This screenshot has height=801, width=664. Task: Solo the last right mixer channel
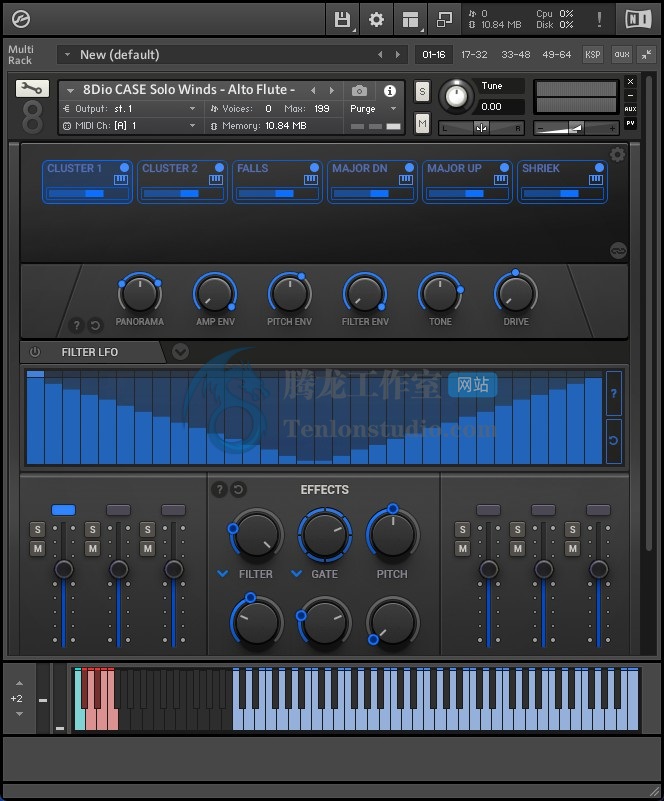(573, 529)
